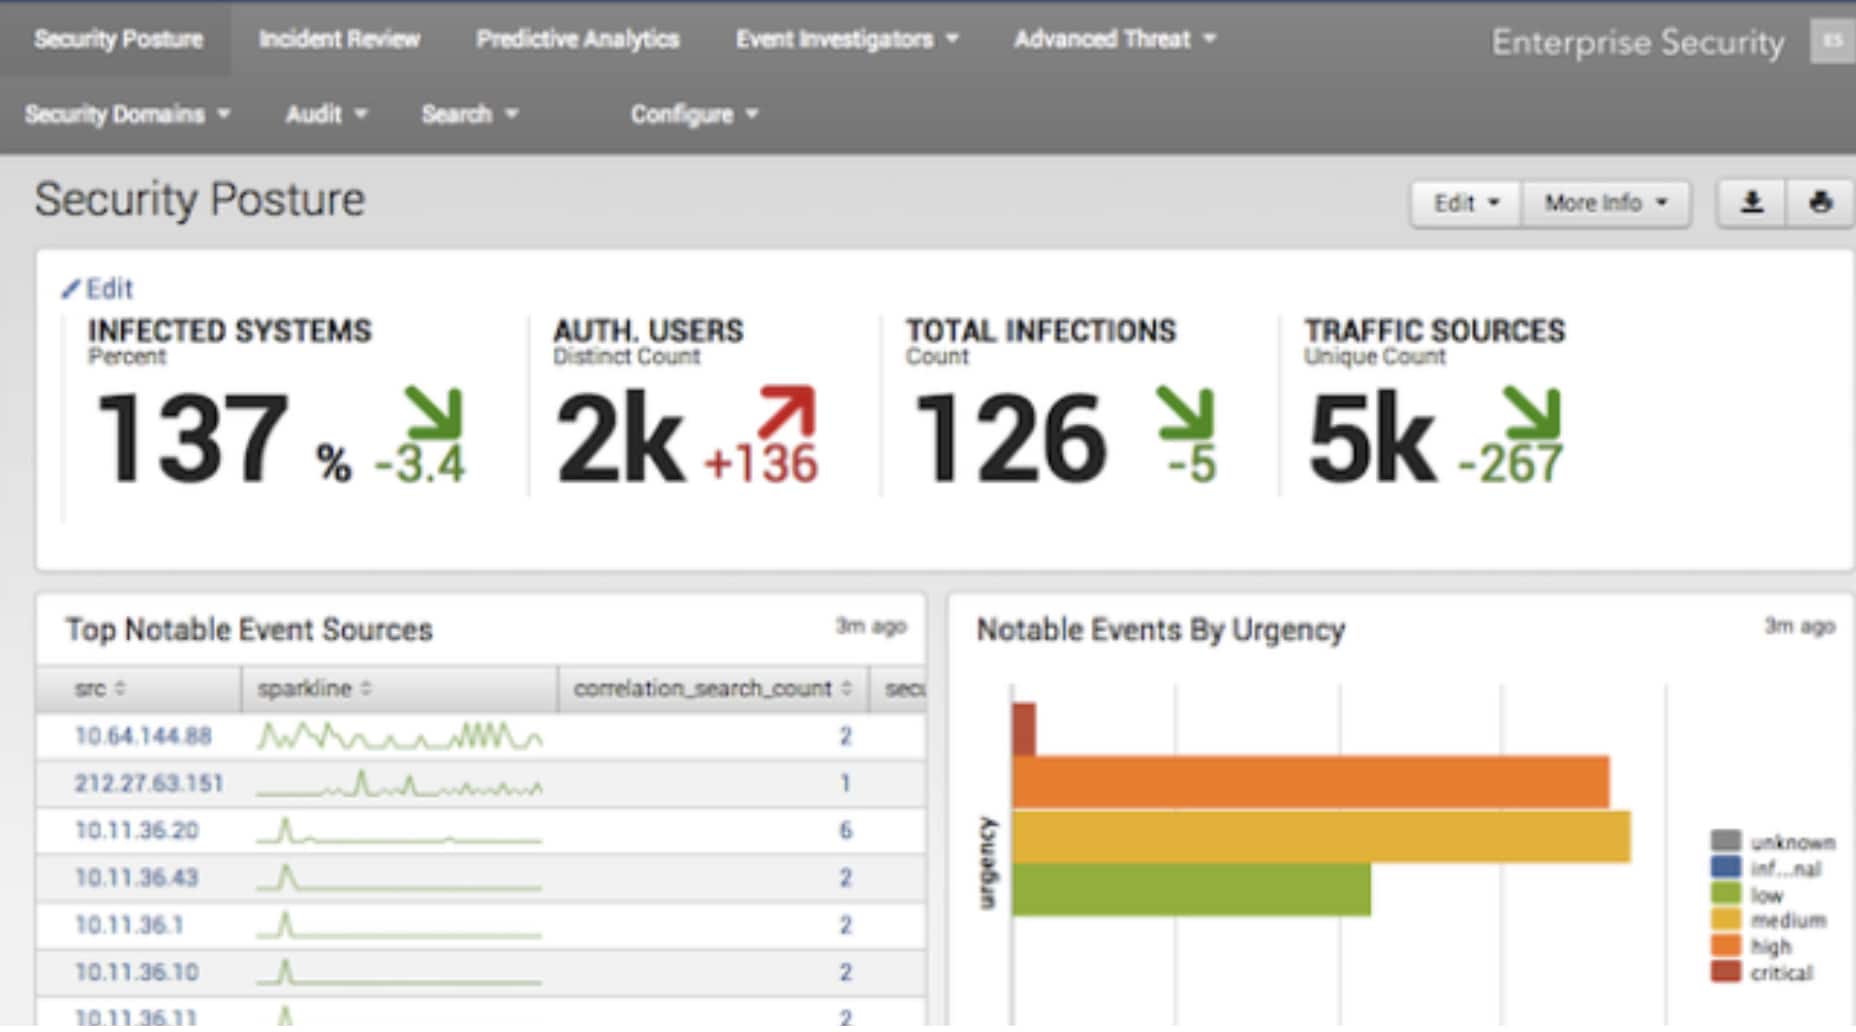Click the red up arrow for Auth. Users
Screen dimensions: 1856x1032
787,411
